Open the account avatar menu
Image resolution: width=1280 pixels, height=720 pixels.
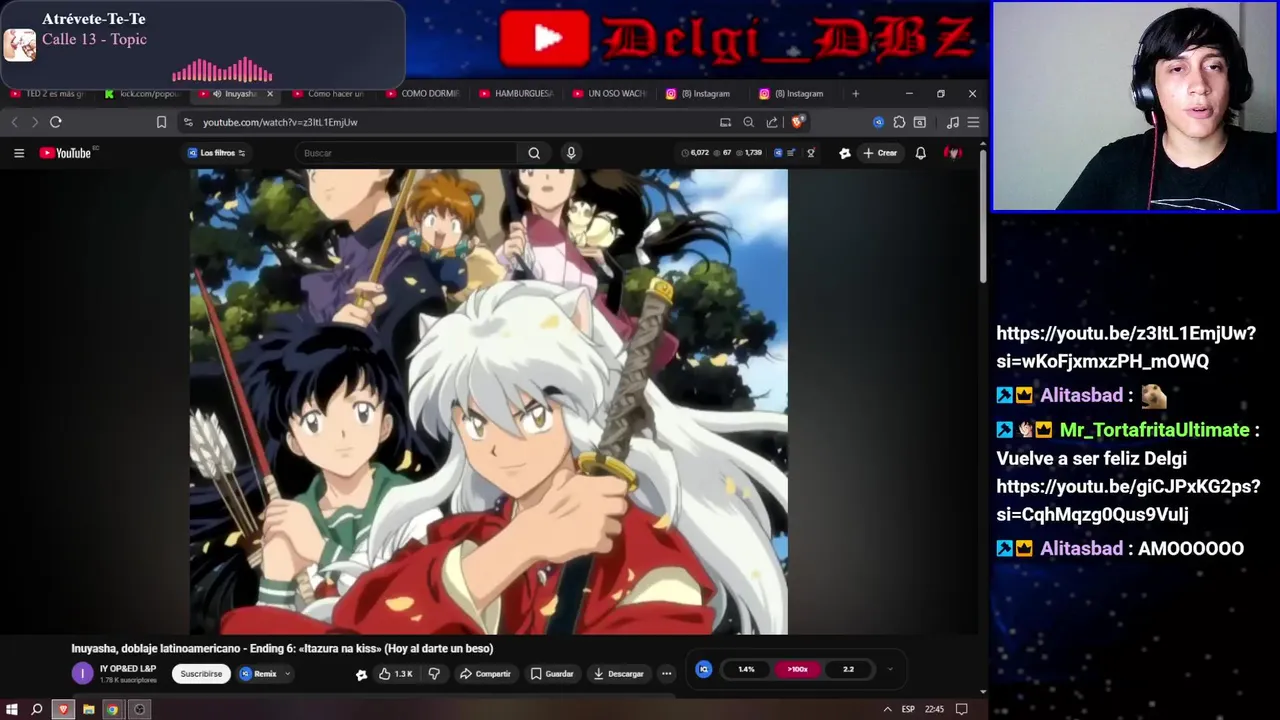(x=954, y=153)
